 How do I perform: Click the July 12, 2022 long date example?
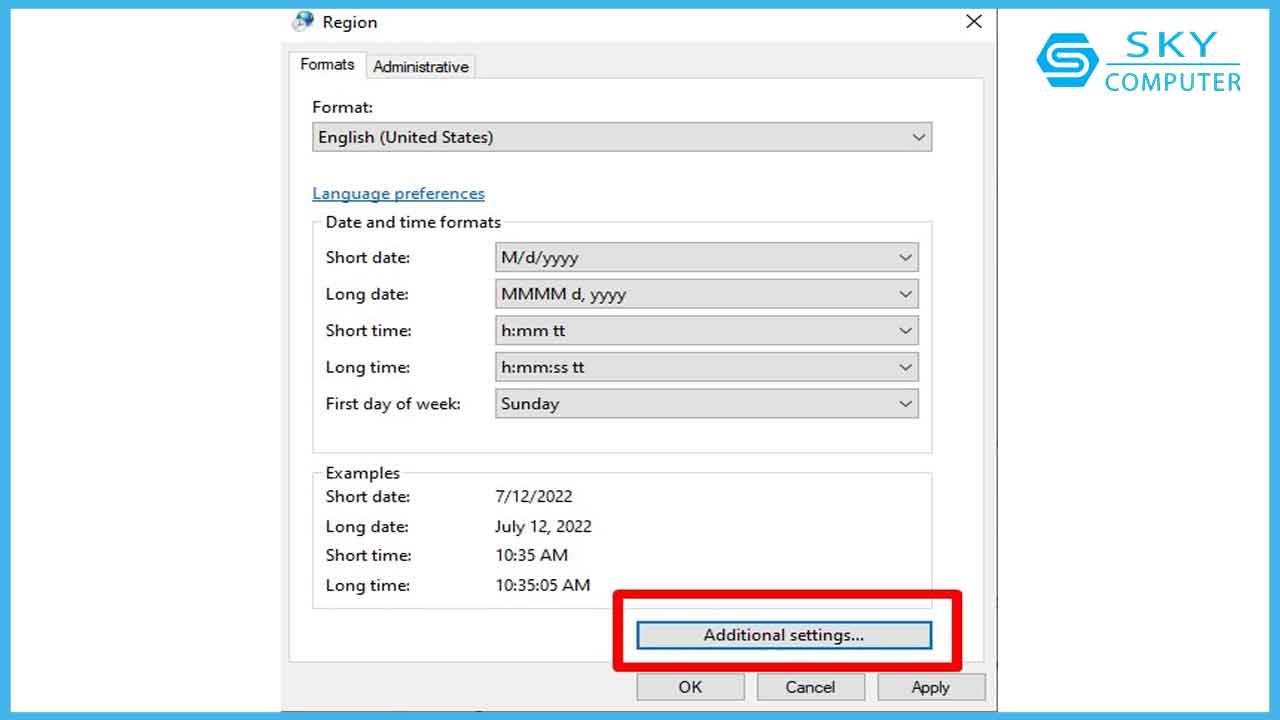[543, 526]
